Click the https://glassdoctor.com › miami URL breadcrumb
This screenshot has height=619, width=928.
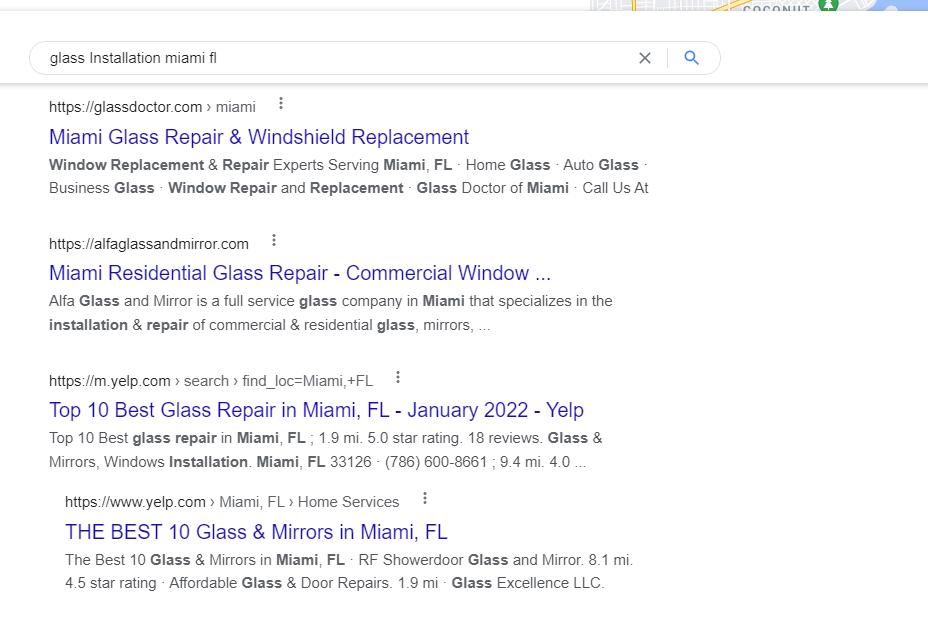[x=152, y=107]
